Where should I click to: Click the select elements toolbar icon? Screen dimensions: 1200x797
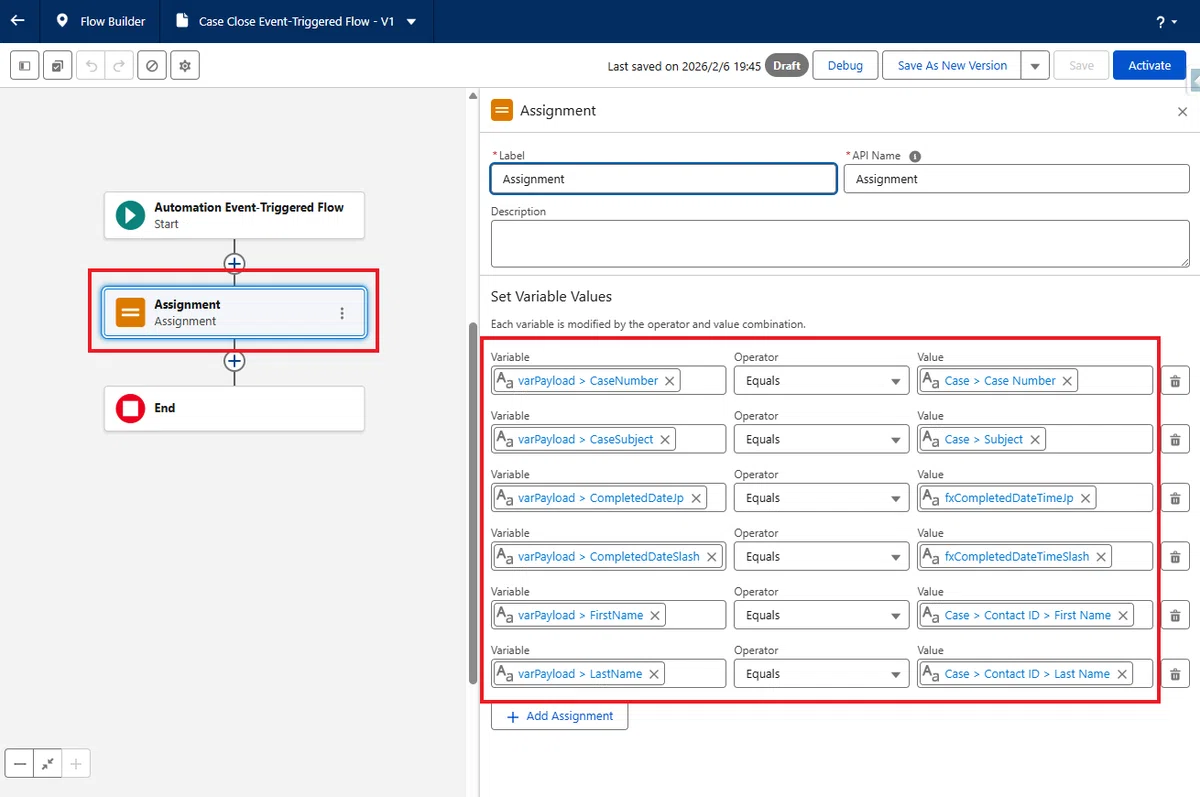(58, 66)
